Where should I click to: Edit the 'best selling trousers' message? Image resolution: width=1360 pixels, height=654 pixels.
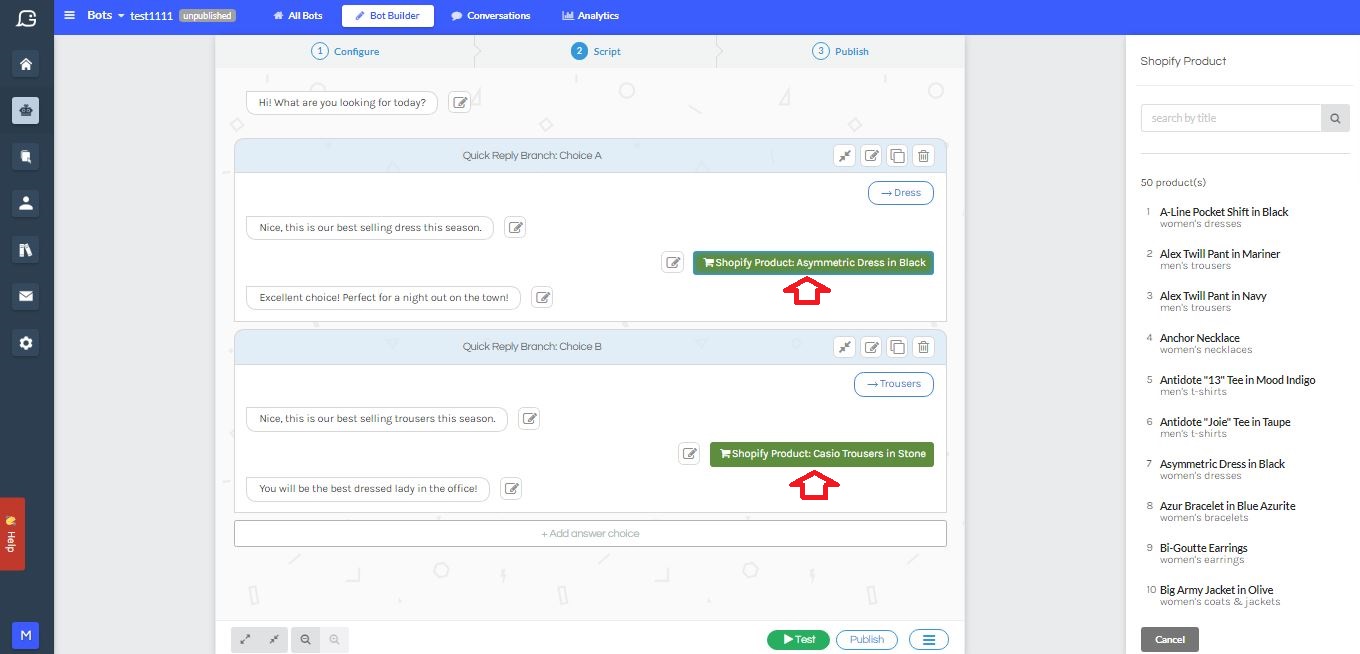529,419
